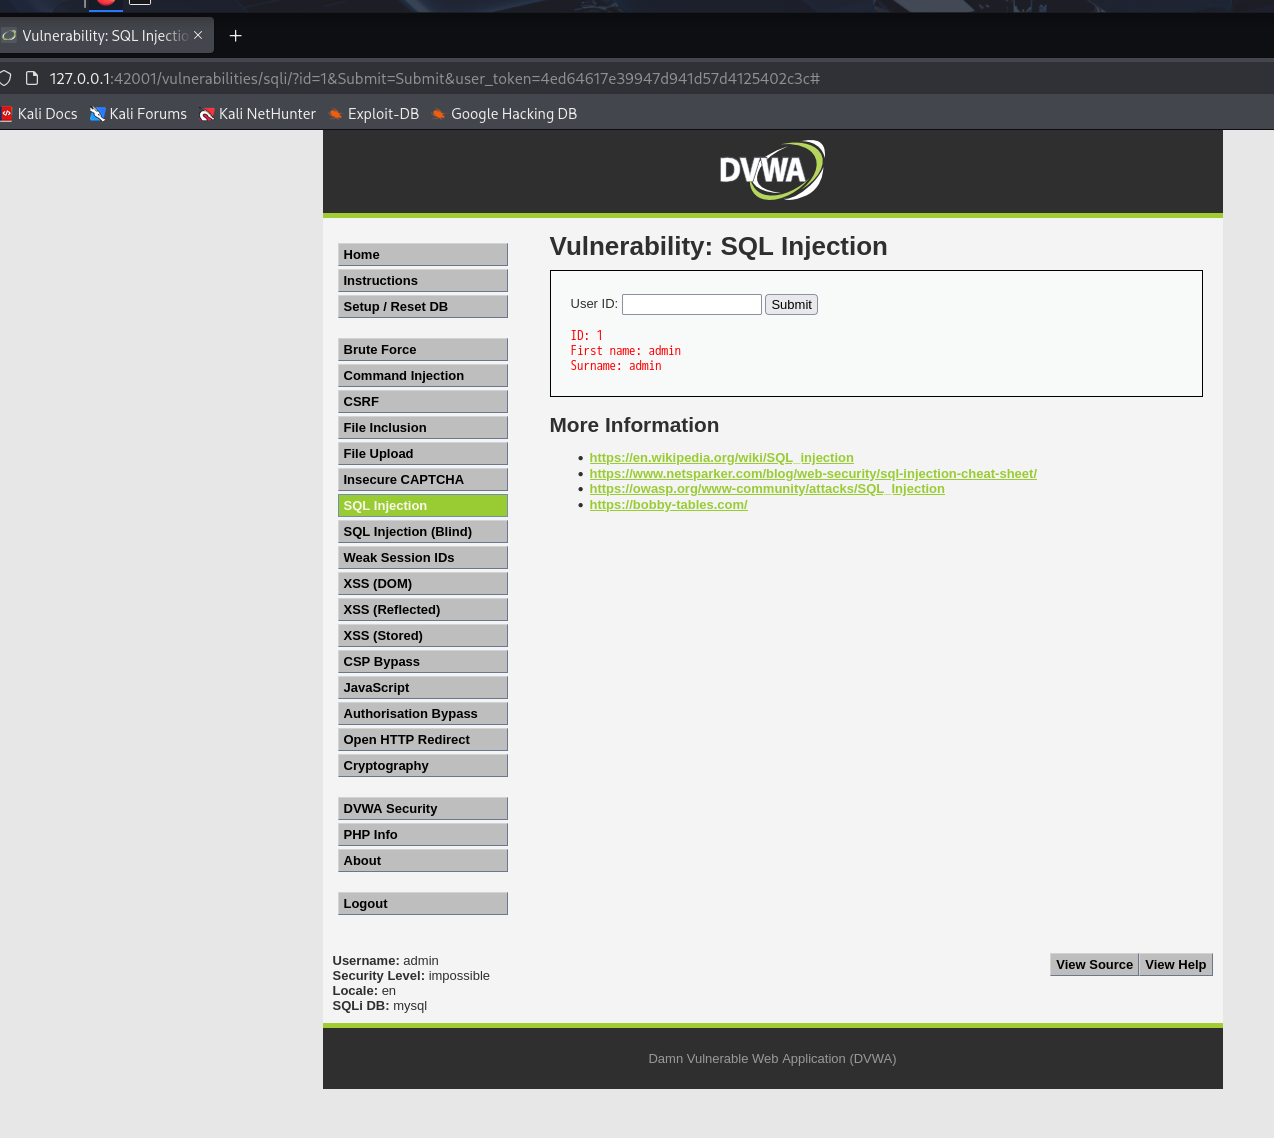Open the Exploit-DB bookmark

point(374,114)
